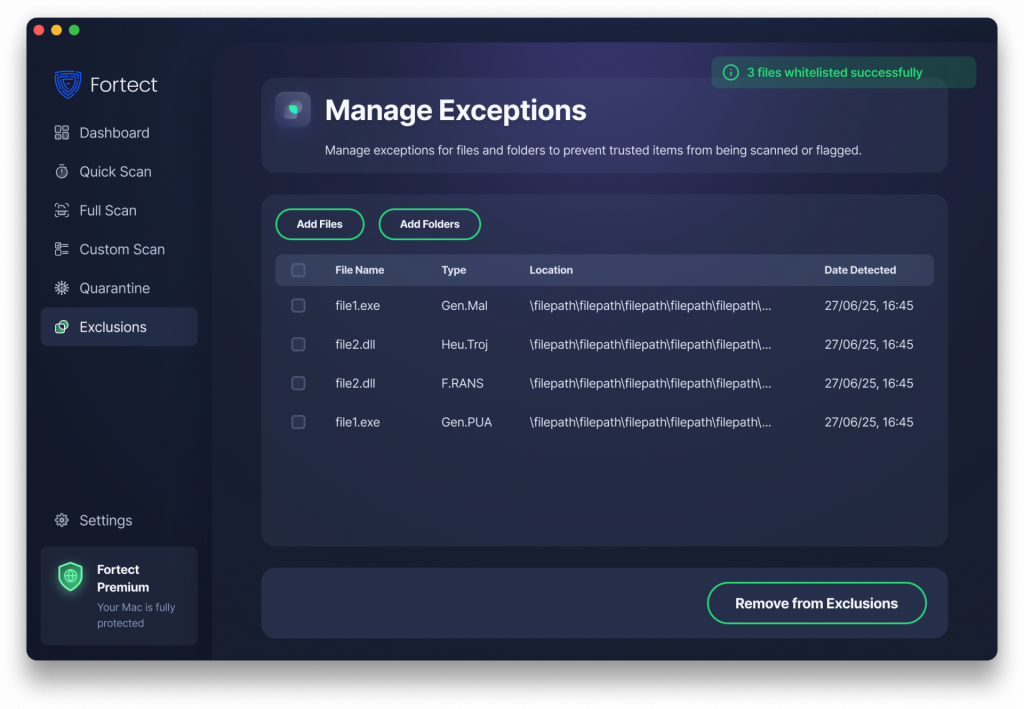Viewport: 1024px width, 709px height.
Task: Click the date cell in the Heu.Troj row
Action: coord(869,344)
